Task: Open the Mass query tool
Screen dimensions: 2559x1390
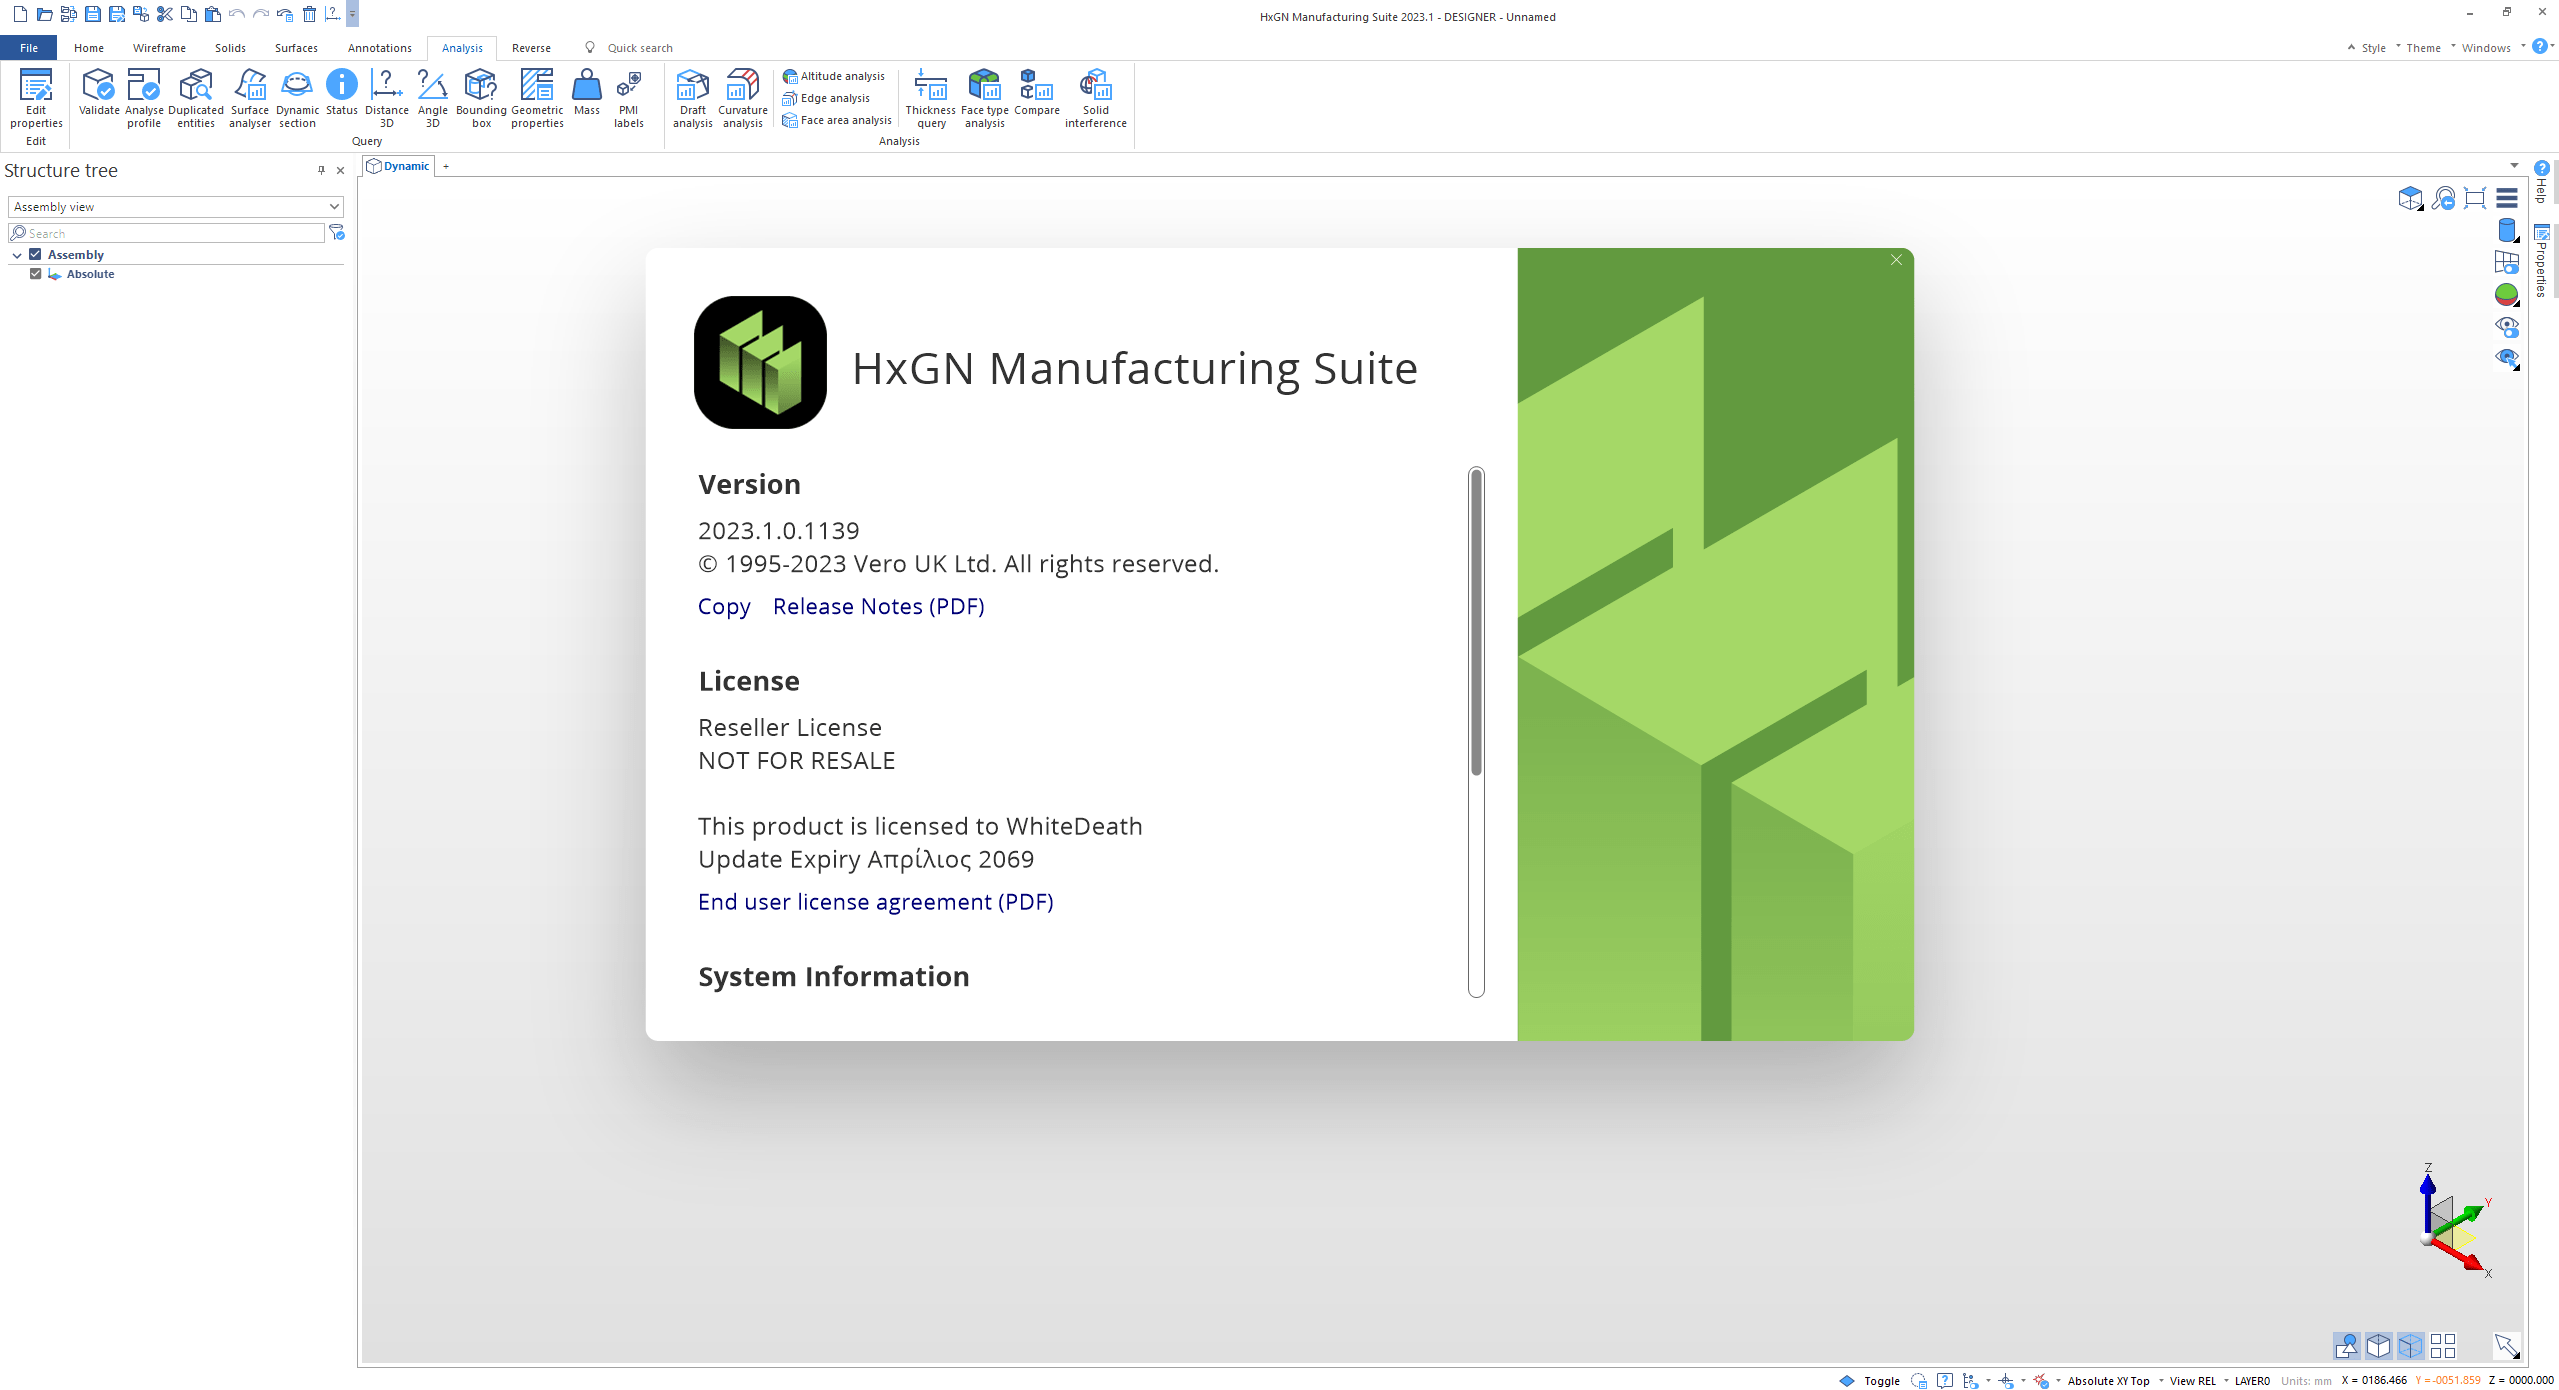Action: tap(587, 93)
